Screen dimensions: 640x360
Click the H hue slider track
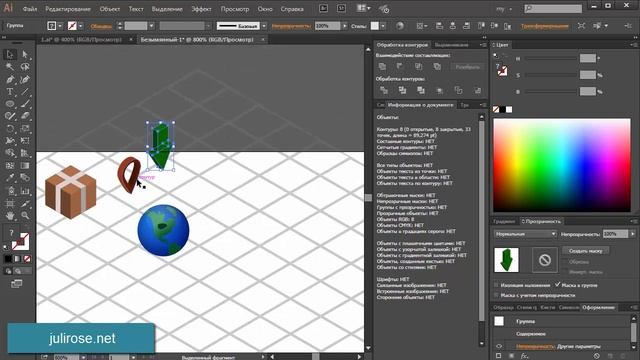551,58
